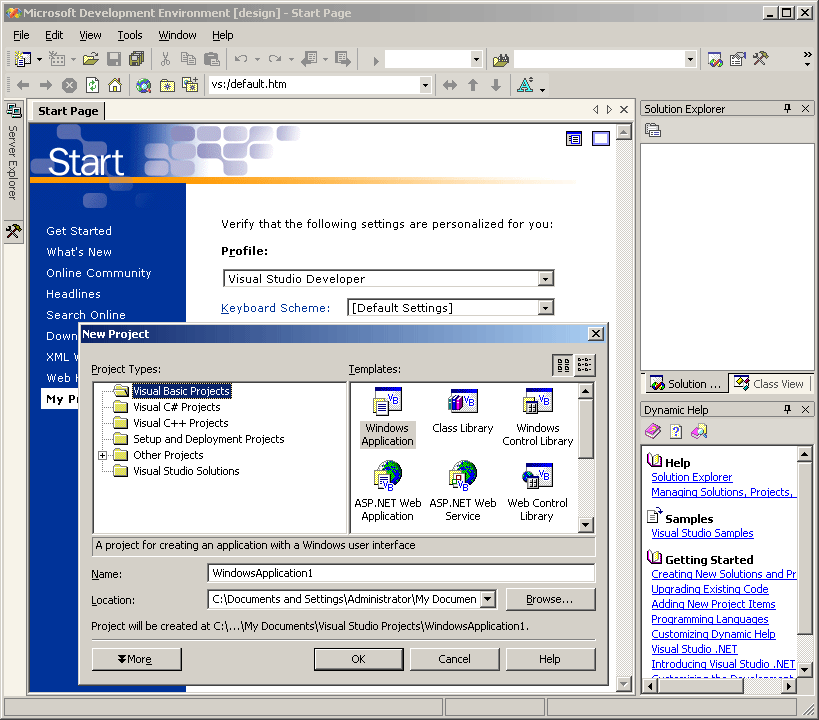The width and height of the screenshot is (819, 720).
Task: Click the Redo arrow icon
Action: [x=275, y=59]
